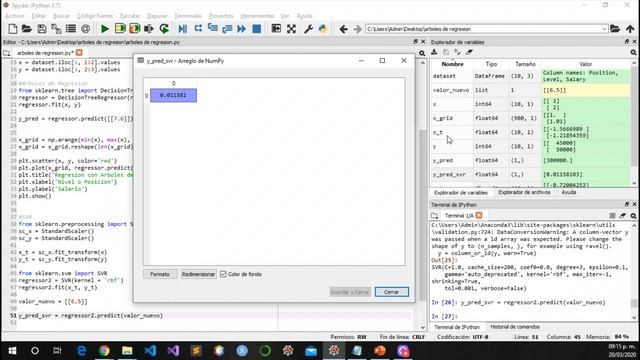Viewport: 640px width, 360px height.
Task: Interrupt the IPython kernel
Action: click(612, 216)
